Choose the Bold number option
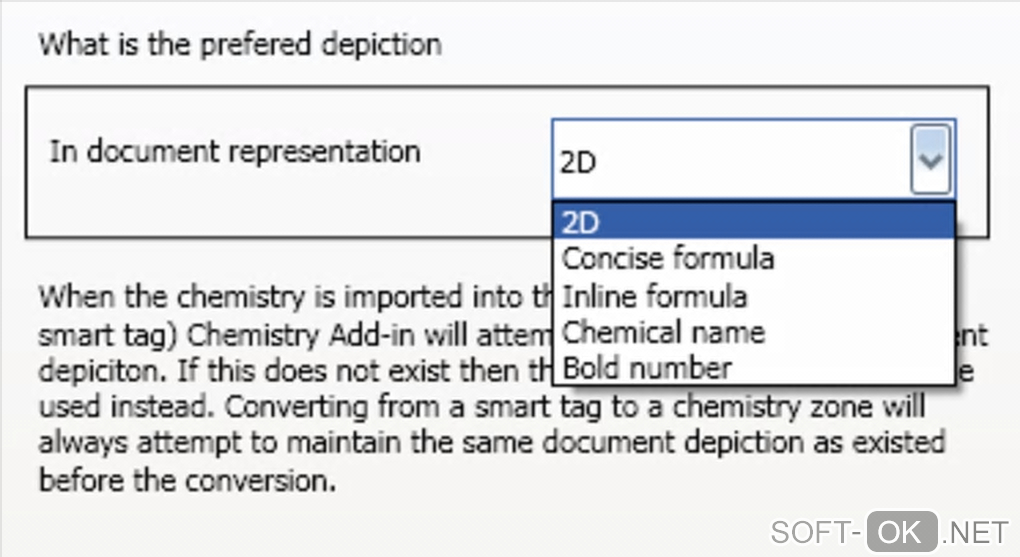This screenshot has width=1020, height=557. [x=647, y=368]
